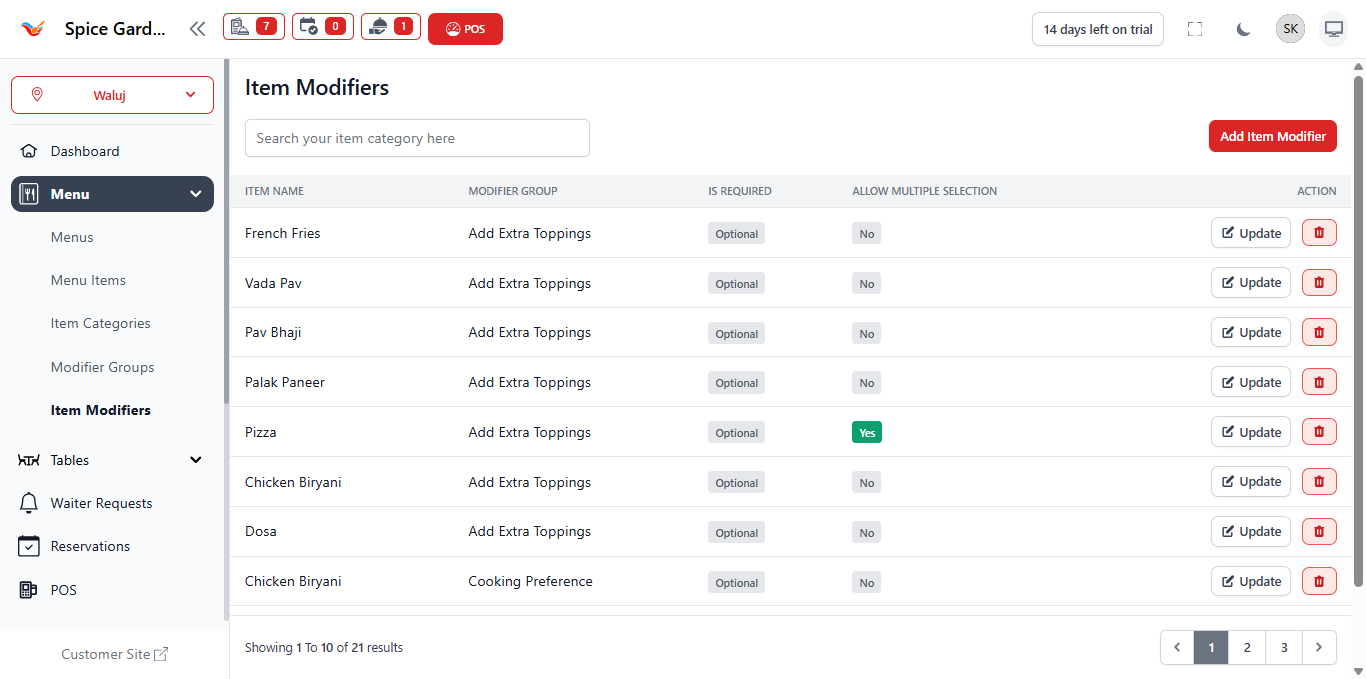Open the Waluj branch dropdown

[x=112, y=95]
